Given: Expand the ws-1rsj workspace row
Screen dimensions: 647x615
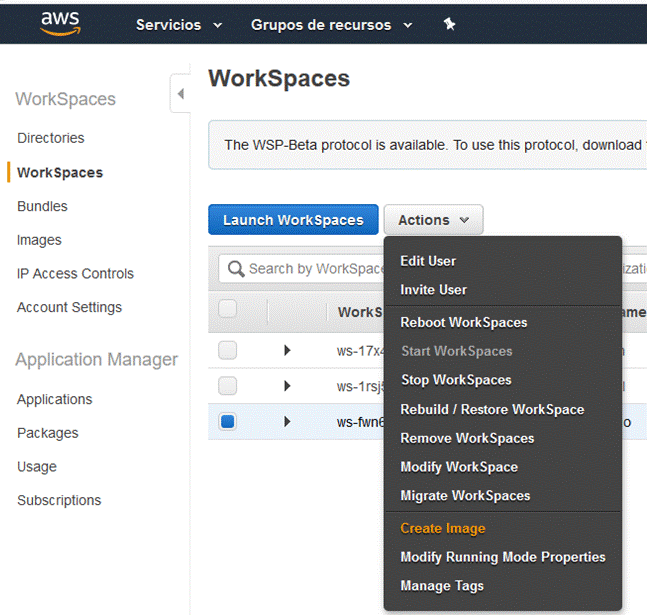Looking at the screenshot, I should tap(287, 386).
